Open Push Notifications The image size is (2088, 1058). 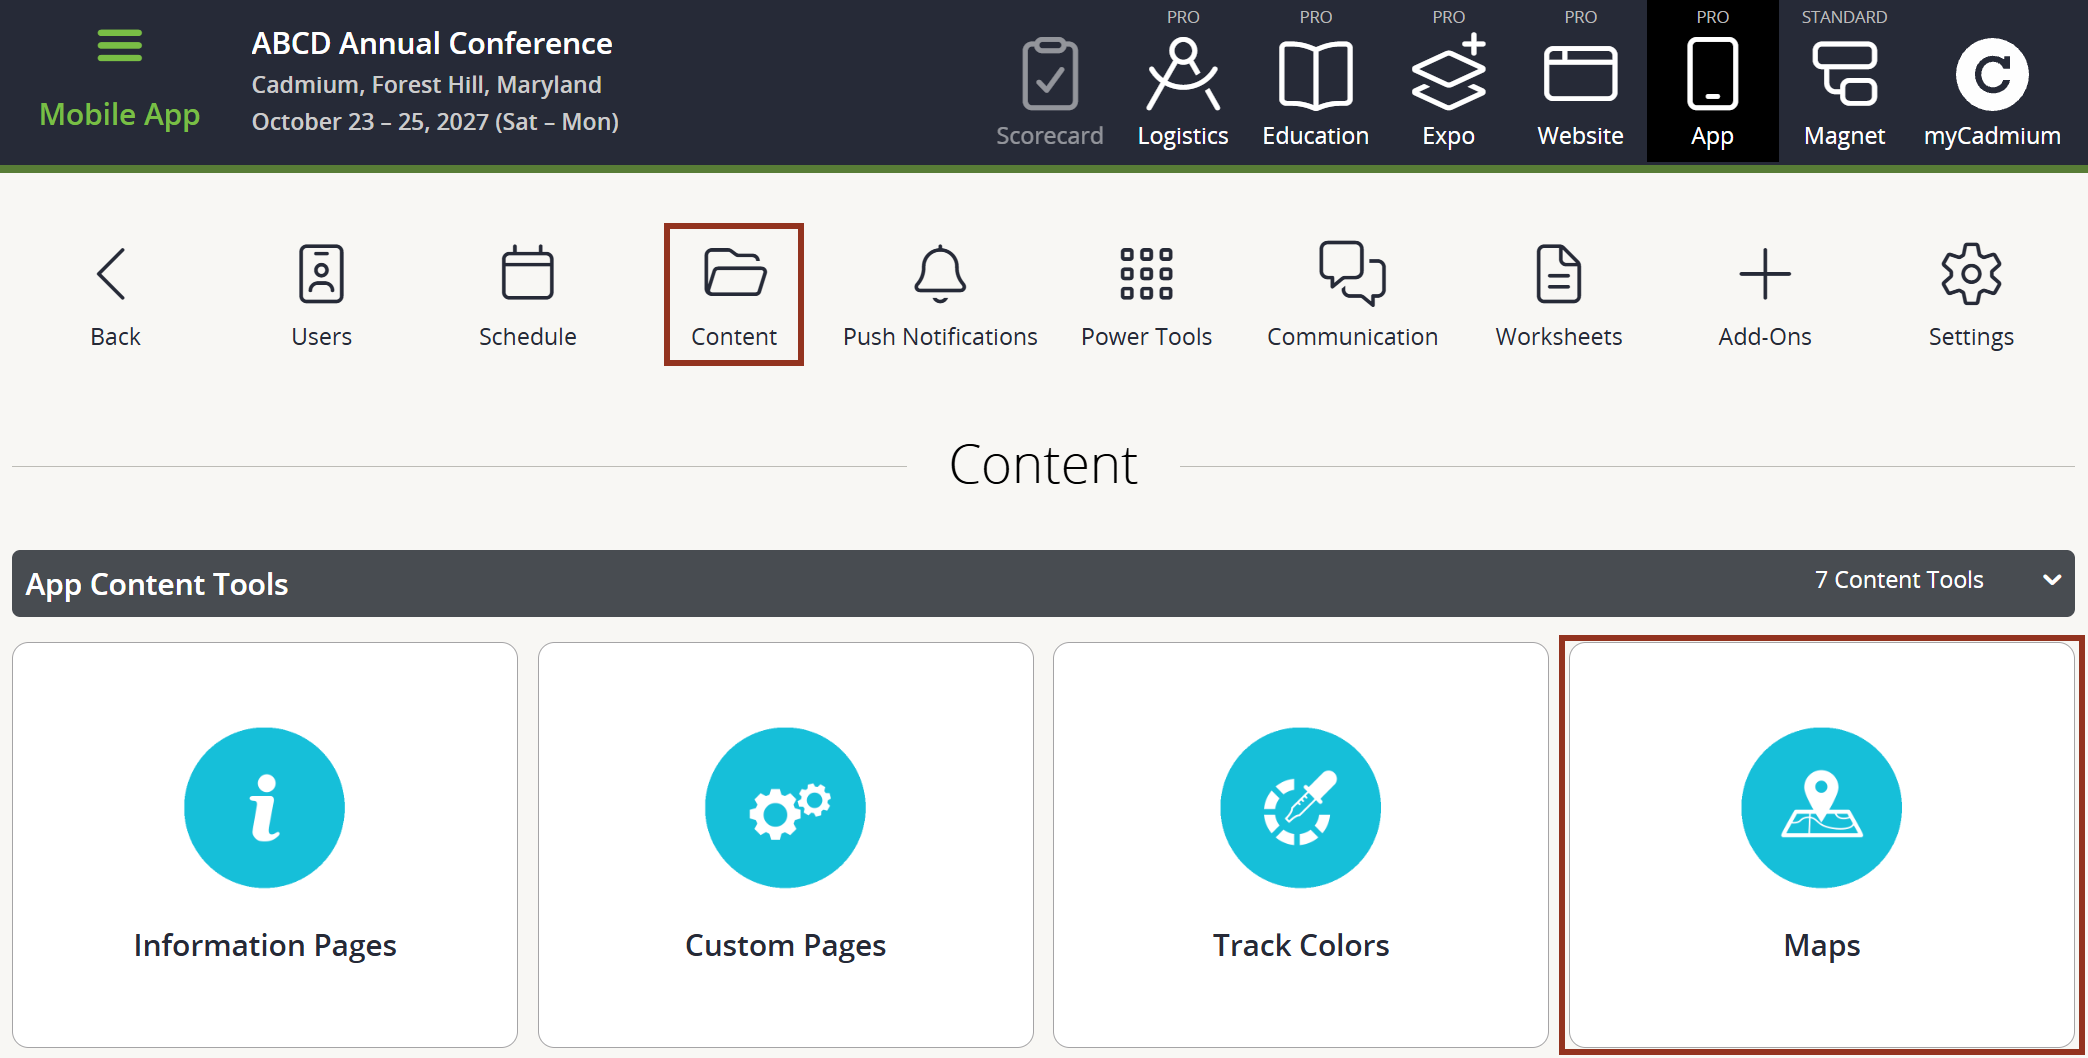coord(940,296)
